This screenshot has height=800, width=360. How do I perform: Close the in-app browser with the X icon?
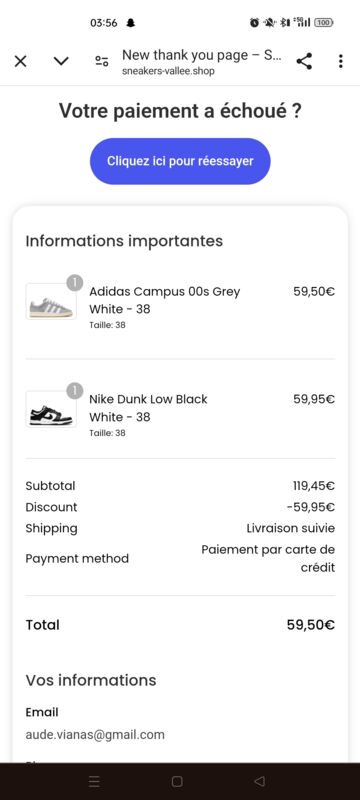click(x=20, y=62)
